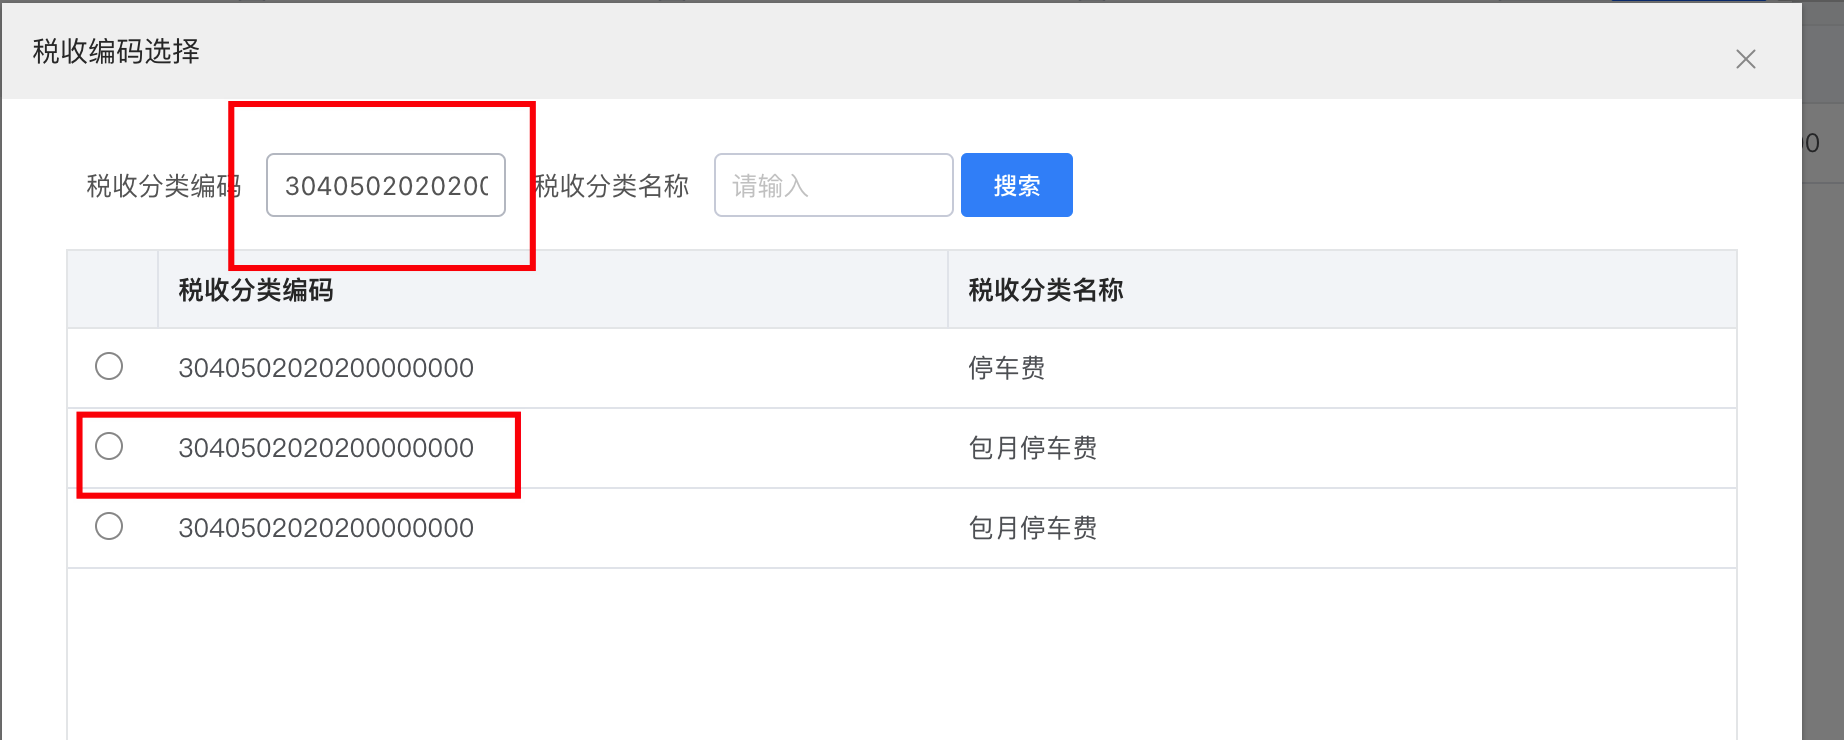Click the 税收编码选择 dialog title text
The image size is (1844, 740).
(x=116, y=51)
